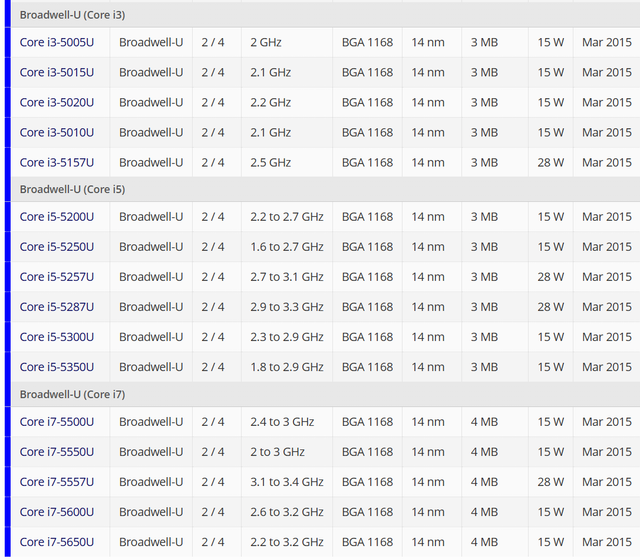Click the BGA 1168 socket cell for i7-5600U
The width and height of the screenshot is (640, 560).
pos(367,512)
